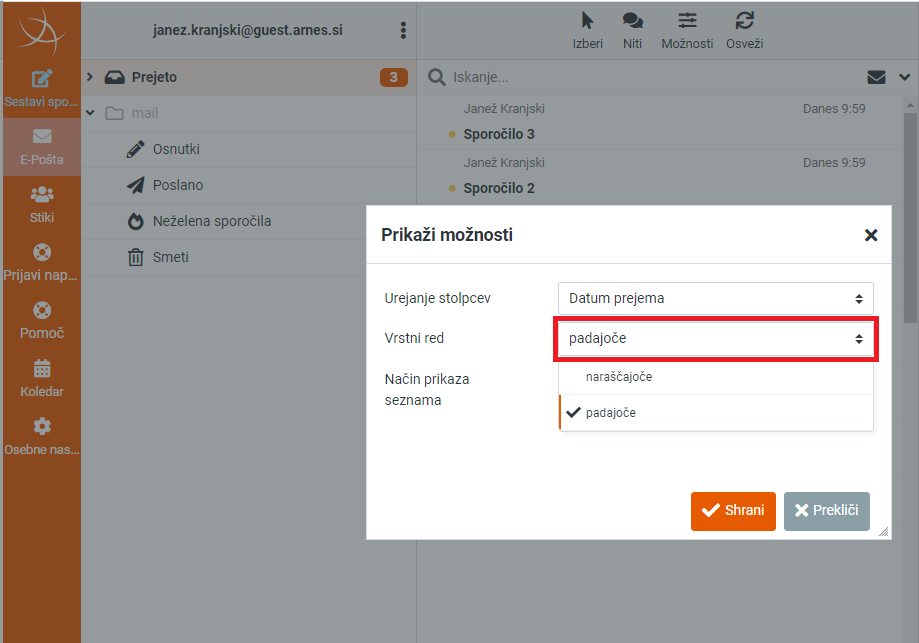Screen dimensions: 919x643
Task: Open the Sestavi sporočilo compose icon
Action: tap(42, 79)
